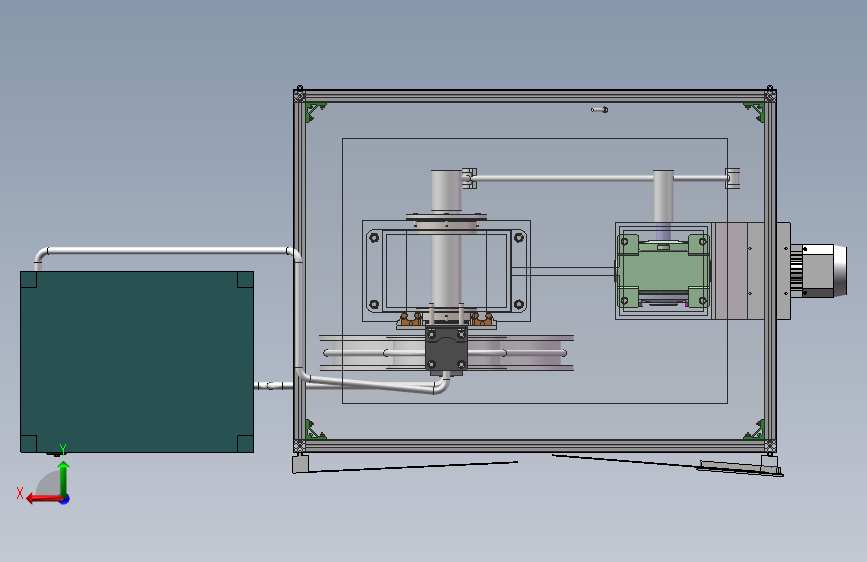Select the top-right green corner bracket

tap(755, 111)
